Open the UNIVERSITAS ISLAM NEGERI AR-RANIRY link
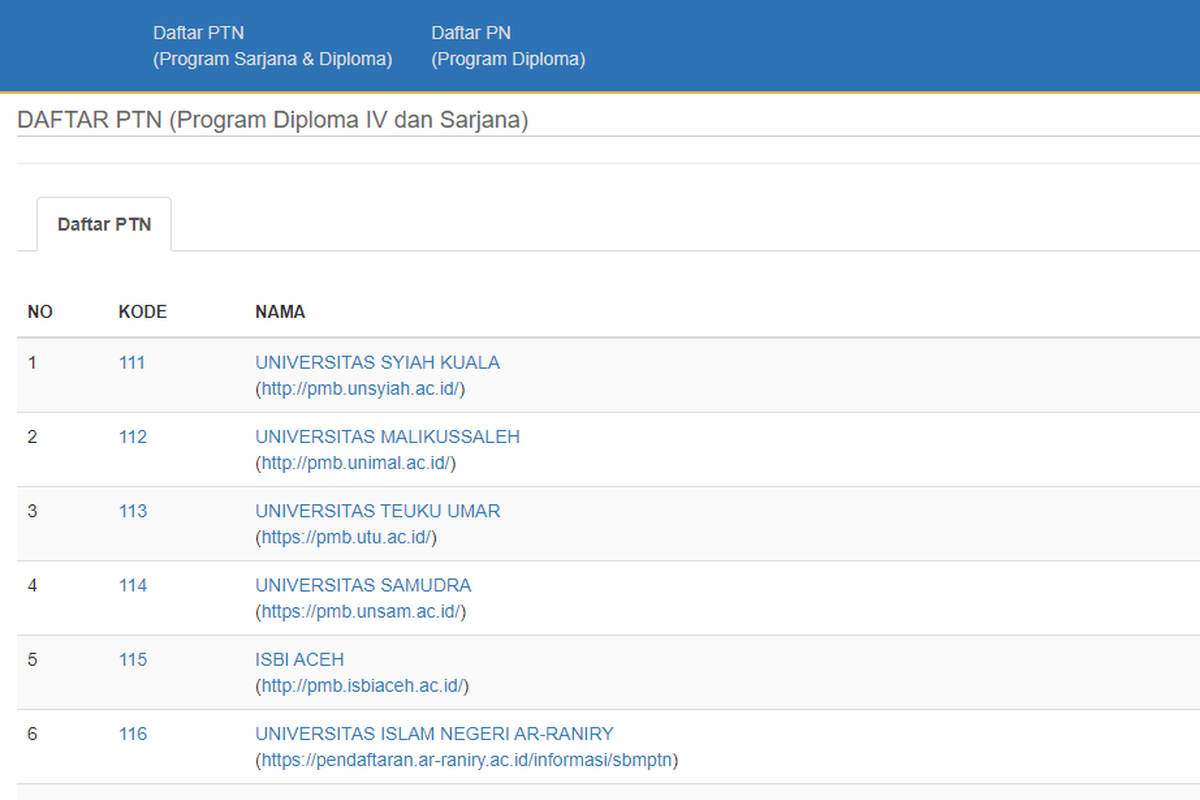Viewport: 1200px width, 800px height. [x=434, y=733]
